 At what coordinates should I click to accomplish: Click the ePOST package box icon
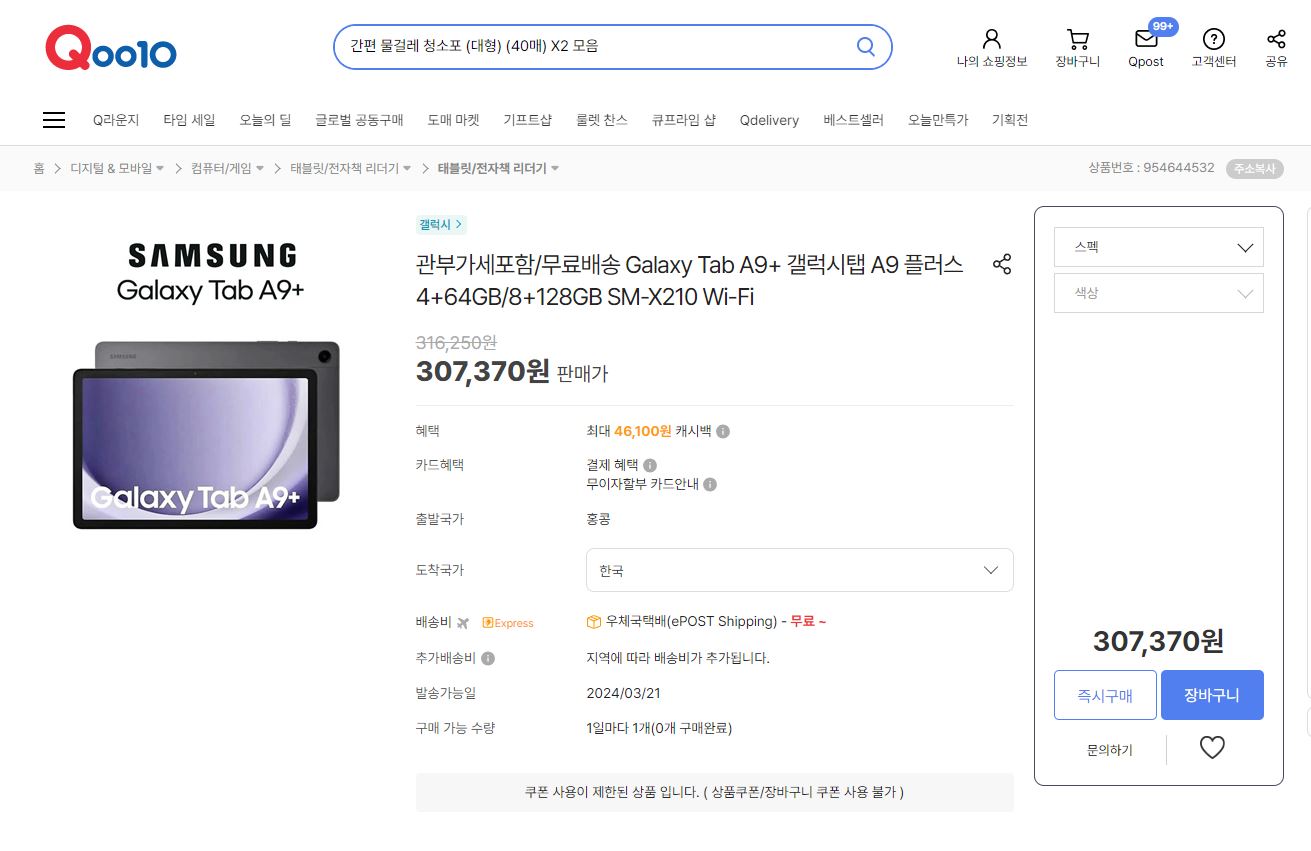(594, 622)
